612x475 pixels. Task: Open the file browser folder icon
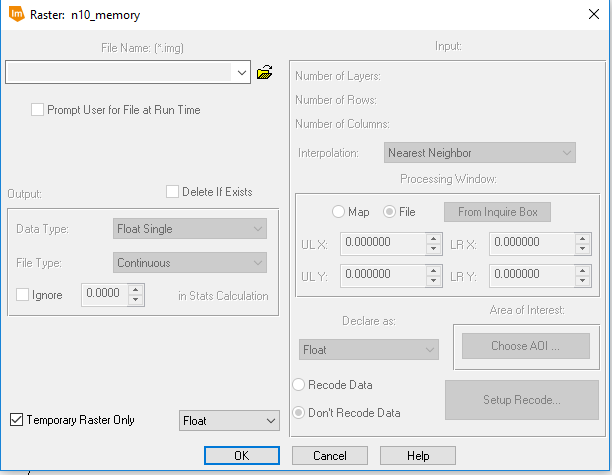point(264,72)
